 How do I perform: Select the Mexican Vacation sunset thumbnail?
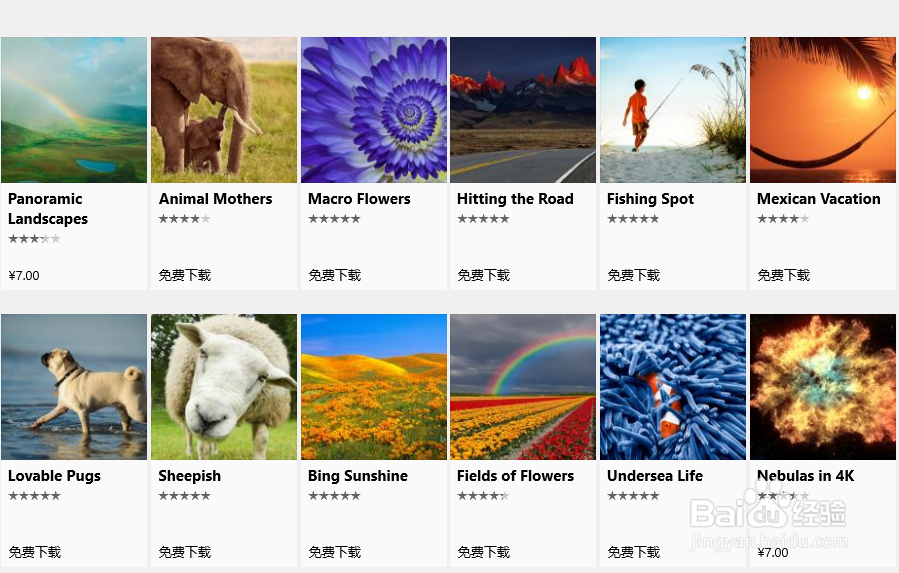823,110
